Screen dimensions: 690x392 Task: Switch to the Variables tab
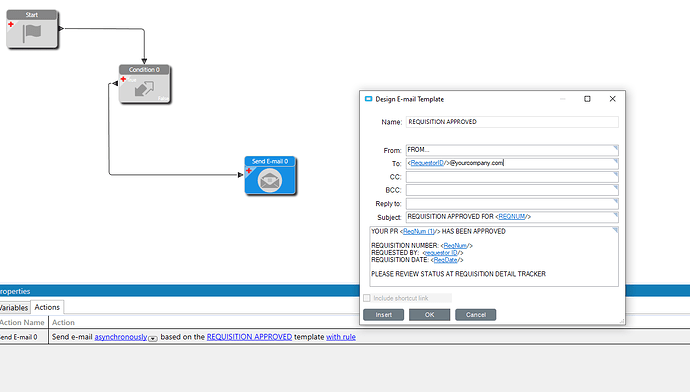[14, 308]
